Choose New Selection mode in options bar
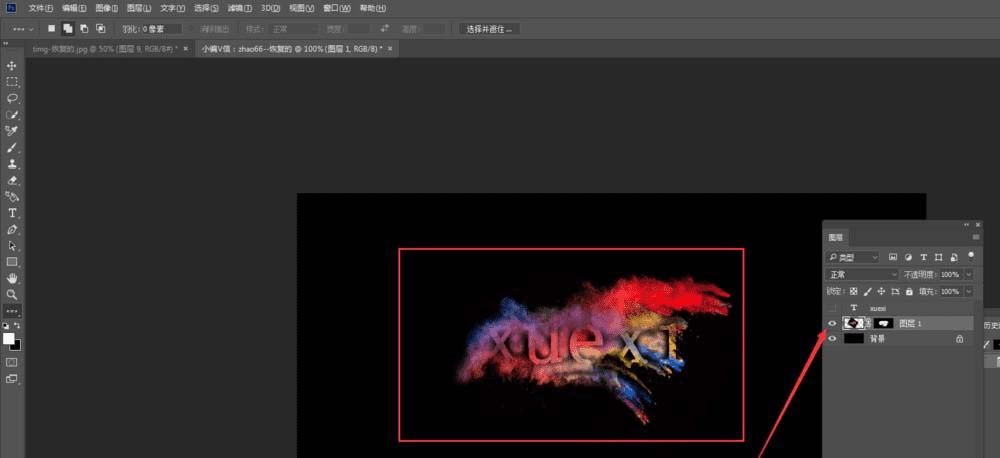This screenshot has width=1000, height=458. point(52,29)
